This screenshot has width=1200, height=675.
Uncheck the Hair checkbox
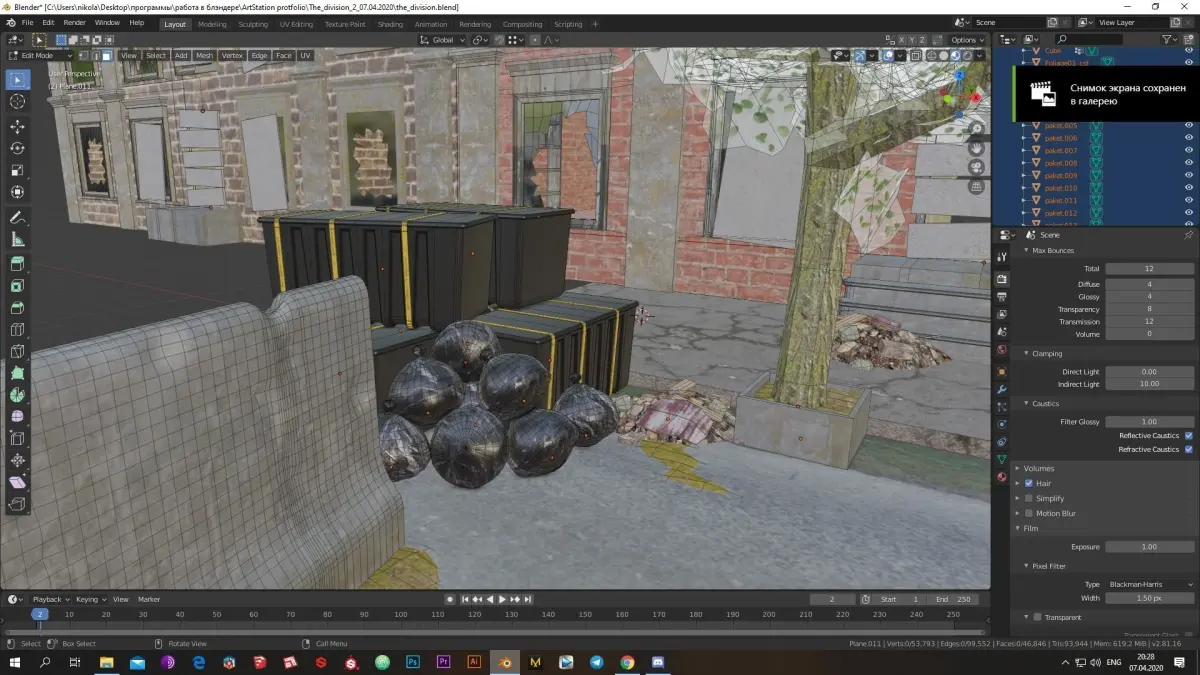[1029, 483]
